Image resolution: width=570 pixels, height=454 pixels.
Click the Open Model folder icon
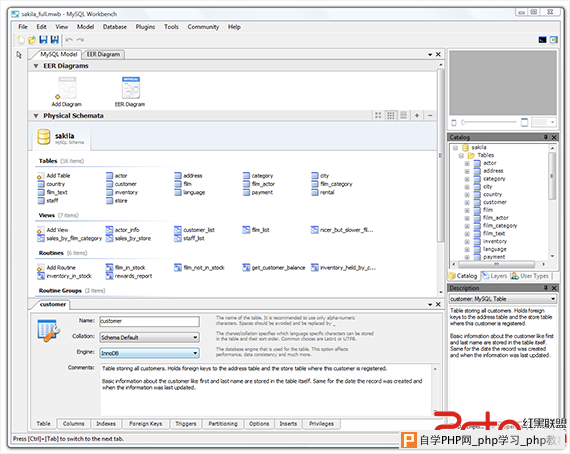click(32, 40)
